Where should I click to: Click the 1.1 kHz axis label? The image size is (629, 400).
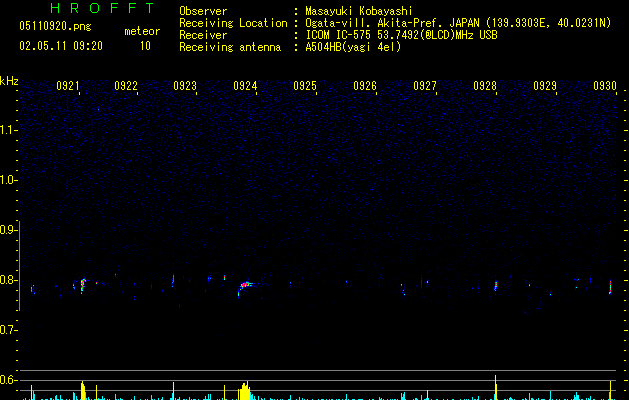coord(8,130)
